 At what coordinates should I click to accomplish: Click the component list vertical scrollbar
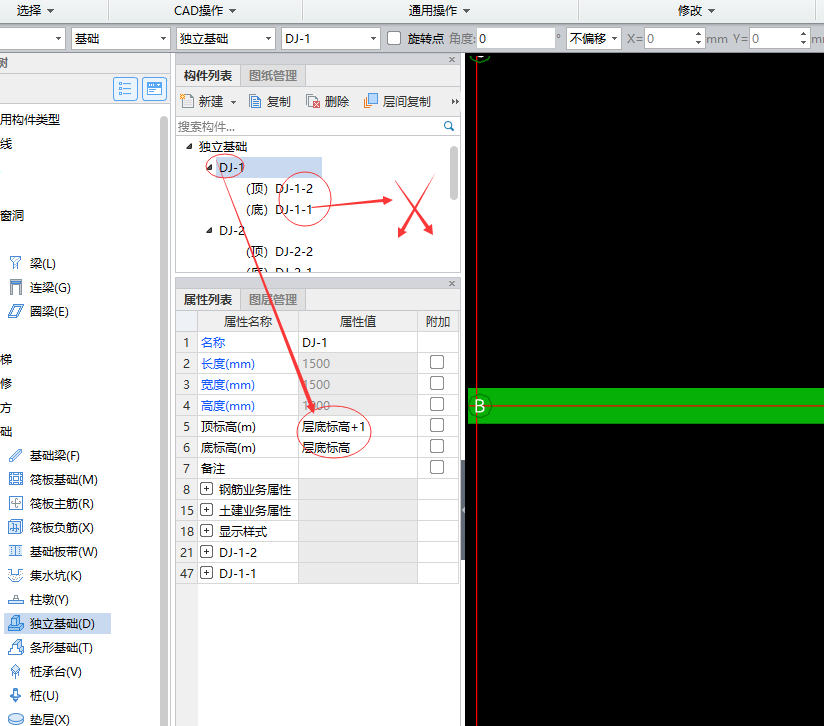pos(454,173)
